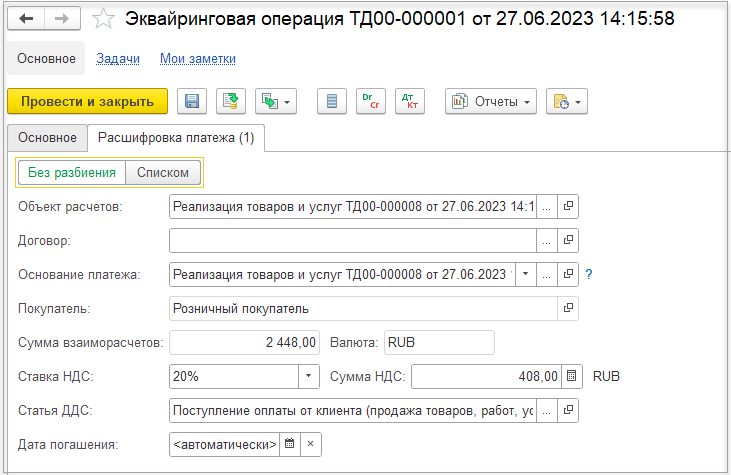
Task: Switch to Списком mode
Action: [x=163, y=172]
